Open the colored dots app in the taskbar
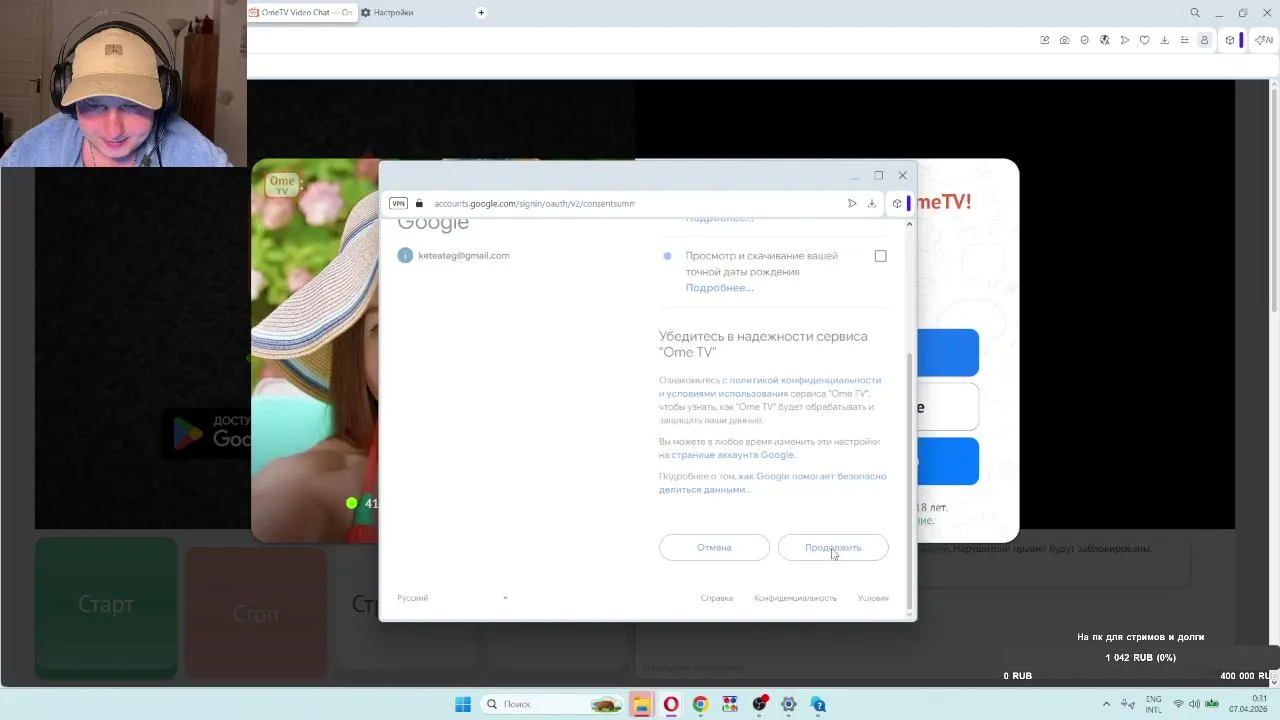This screenshot has height=720, width=1280. pos(730,704)
